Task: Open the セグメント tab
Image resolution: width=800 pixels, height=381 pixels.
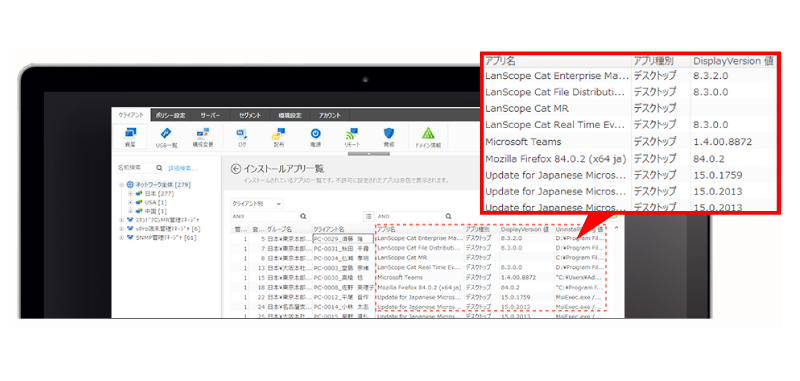Action: click(250, 115)
